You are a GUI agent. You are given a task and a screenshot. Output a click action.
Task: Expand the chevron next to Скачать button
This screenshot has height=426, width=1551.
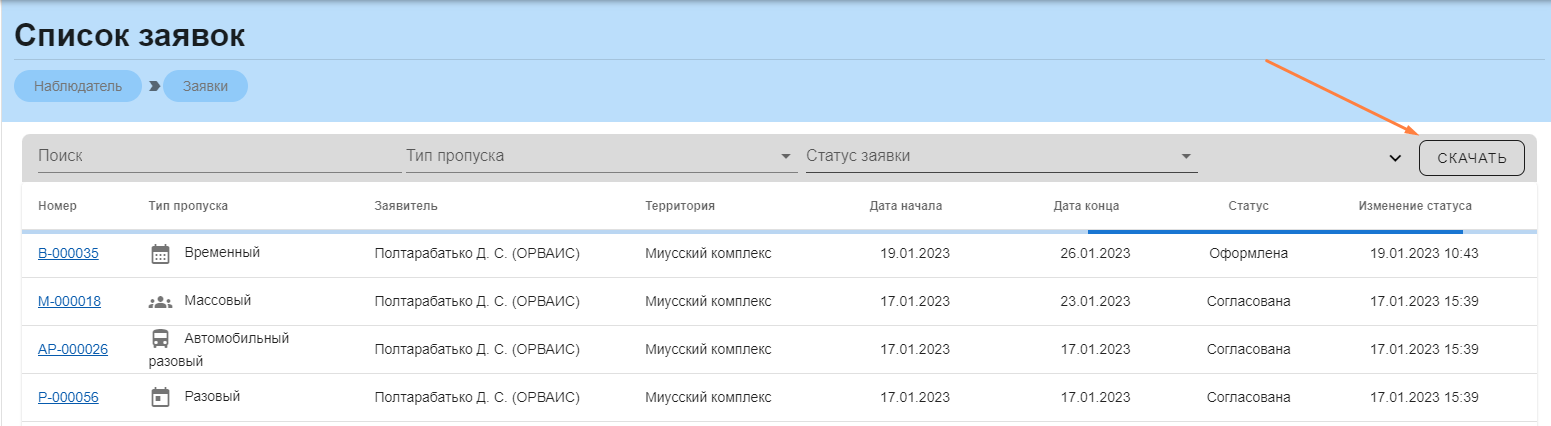(1395, 158)
